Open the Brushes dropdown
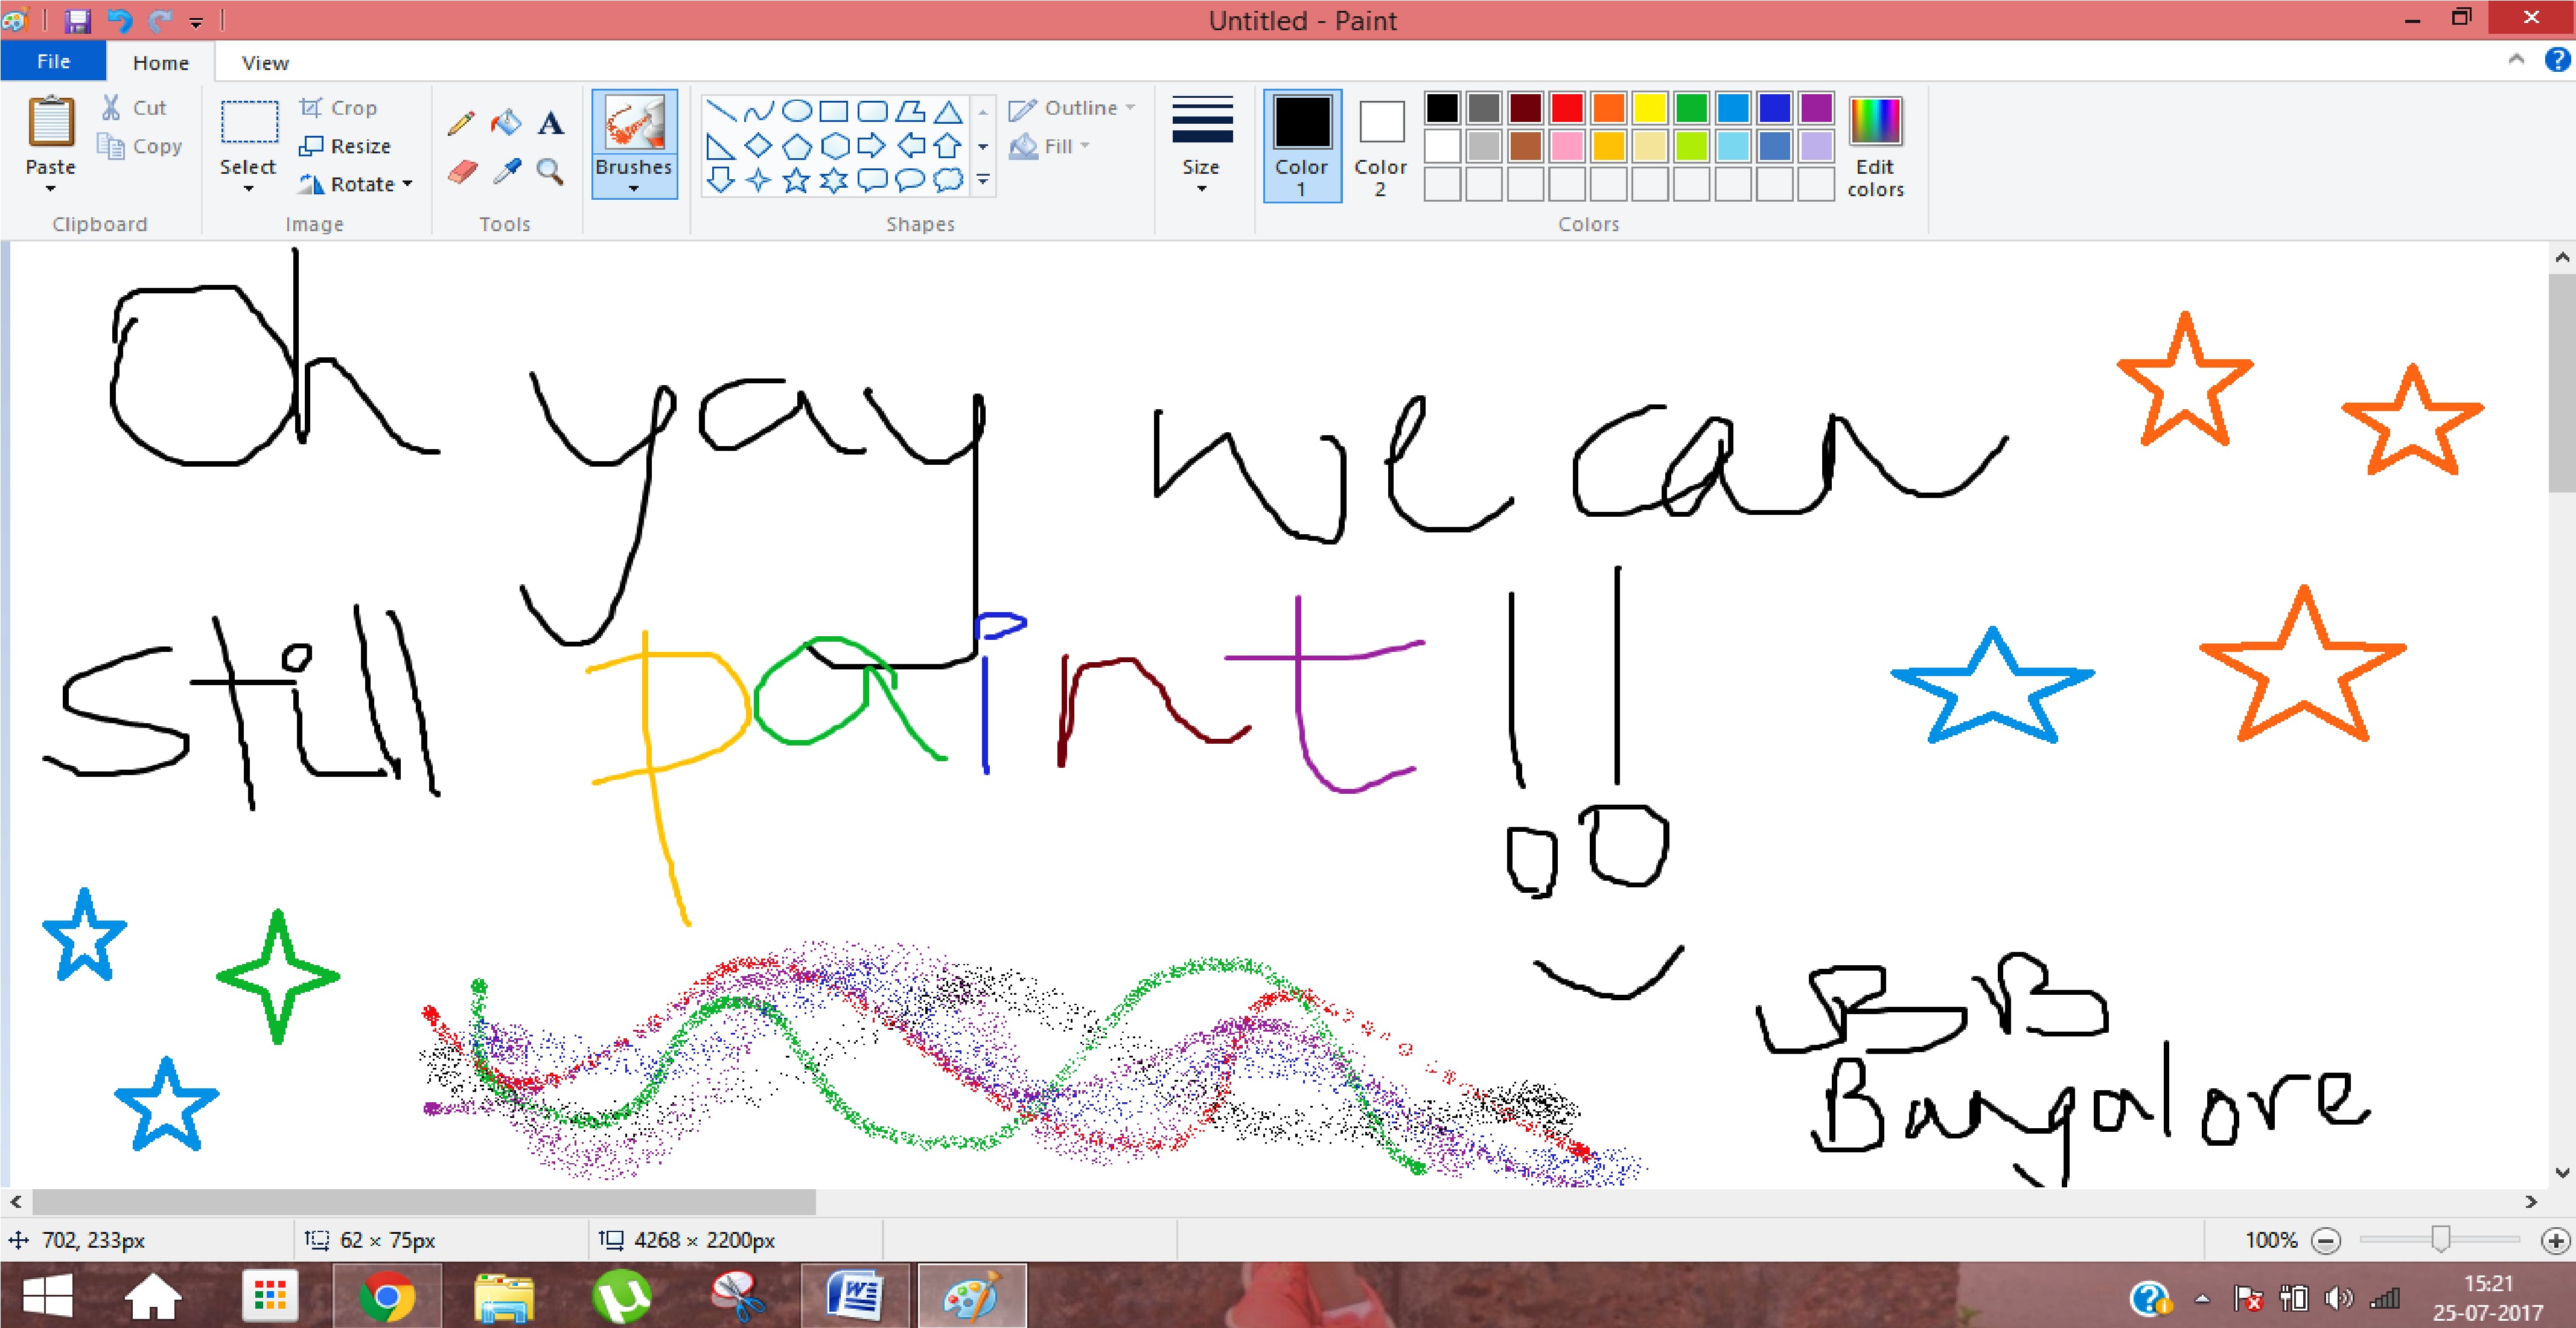Image resolution: width=2576 pixels, height=1328 pixels. (633, 175)
